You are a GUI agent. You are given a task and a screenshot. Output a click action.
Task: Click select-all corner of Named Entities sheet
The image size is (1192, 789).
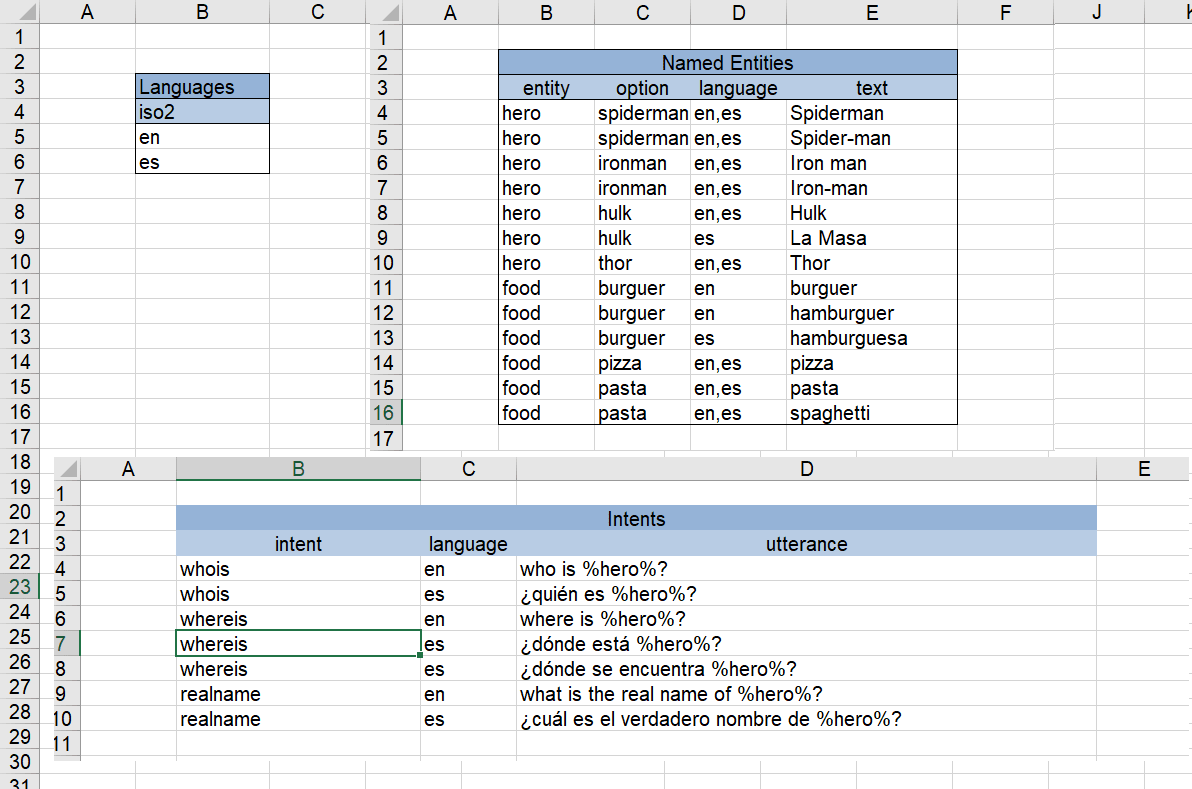[x=385, y=12]
